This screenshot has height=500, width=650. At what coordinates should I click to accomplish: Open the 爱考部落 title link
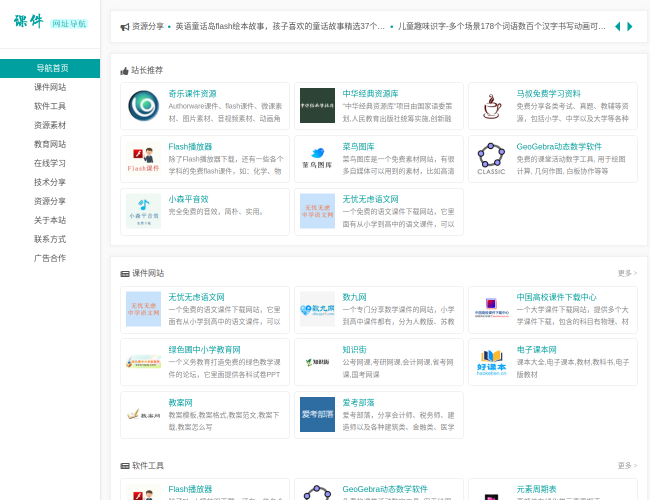pyautogui.click(x=358, y=403)
